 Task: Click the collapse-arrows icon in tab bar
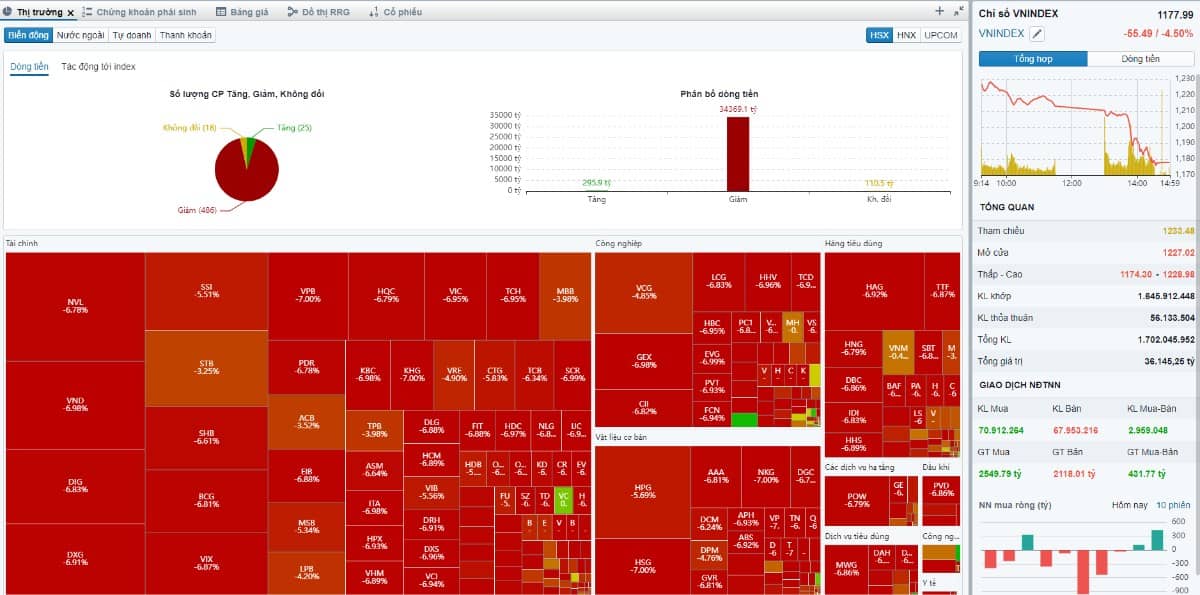pyautogui.click(x=959, y=11)
